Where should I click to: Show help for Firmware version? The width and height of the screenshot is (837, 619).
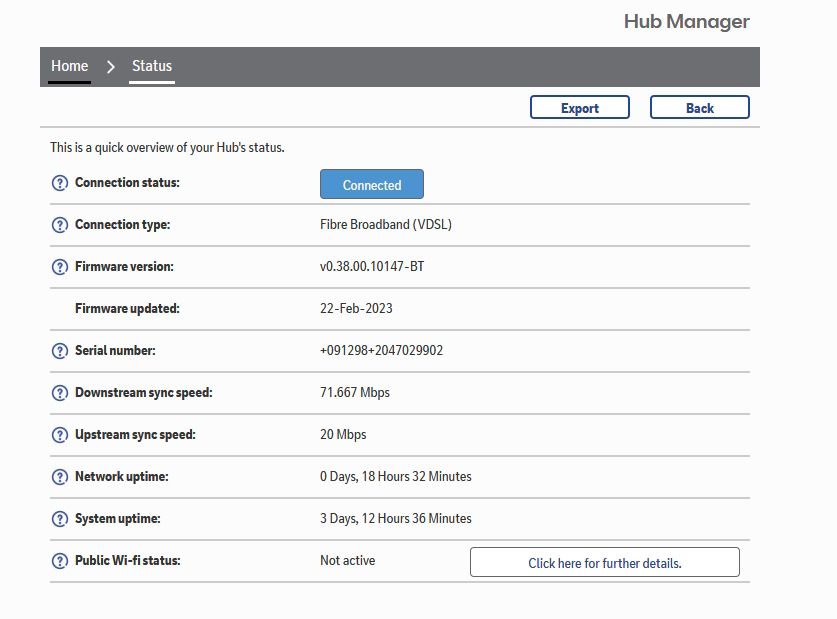pos(59,267)
